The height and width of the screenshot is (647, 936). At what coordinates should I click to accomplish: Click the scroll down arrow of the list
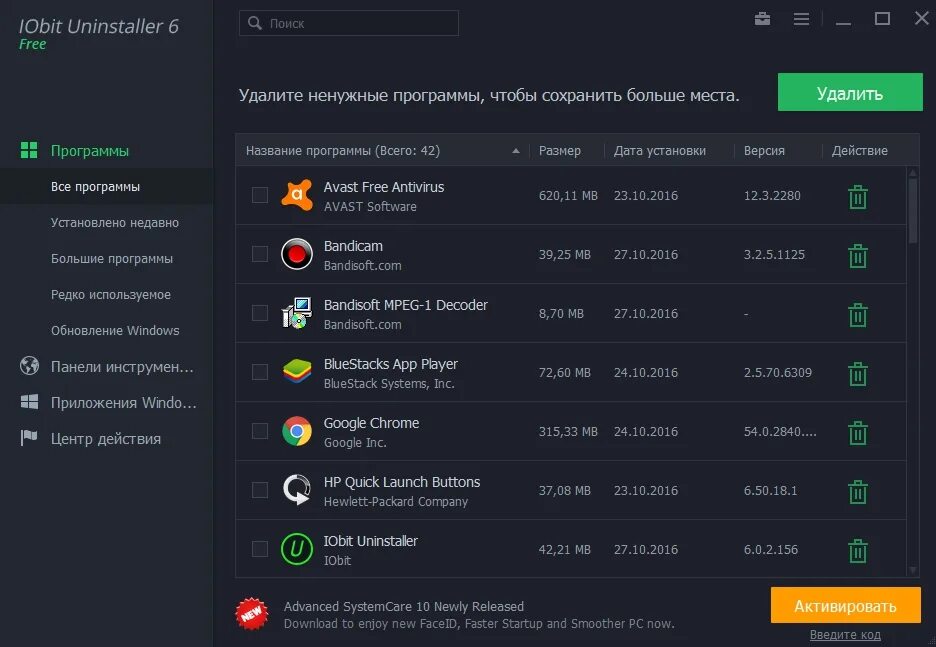coord(913,571)
